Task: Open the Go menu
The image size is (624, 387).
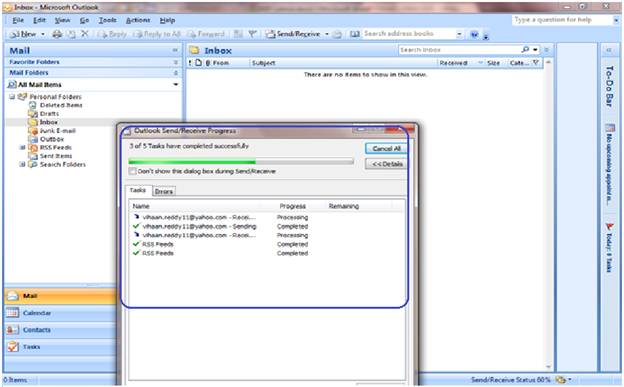Action: point(84,20)
